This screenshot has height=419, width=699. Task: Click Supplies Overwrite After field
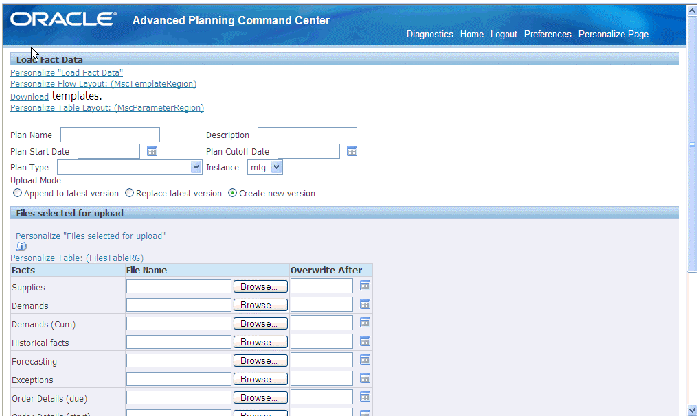click(322, 286)
